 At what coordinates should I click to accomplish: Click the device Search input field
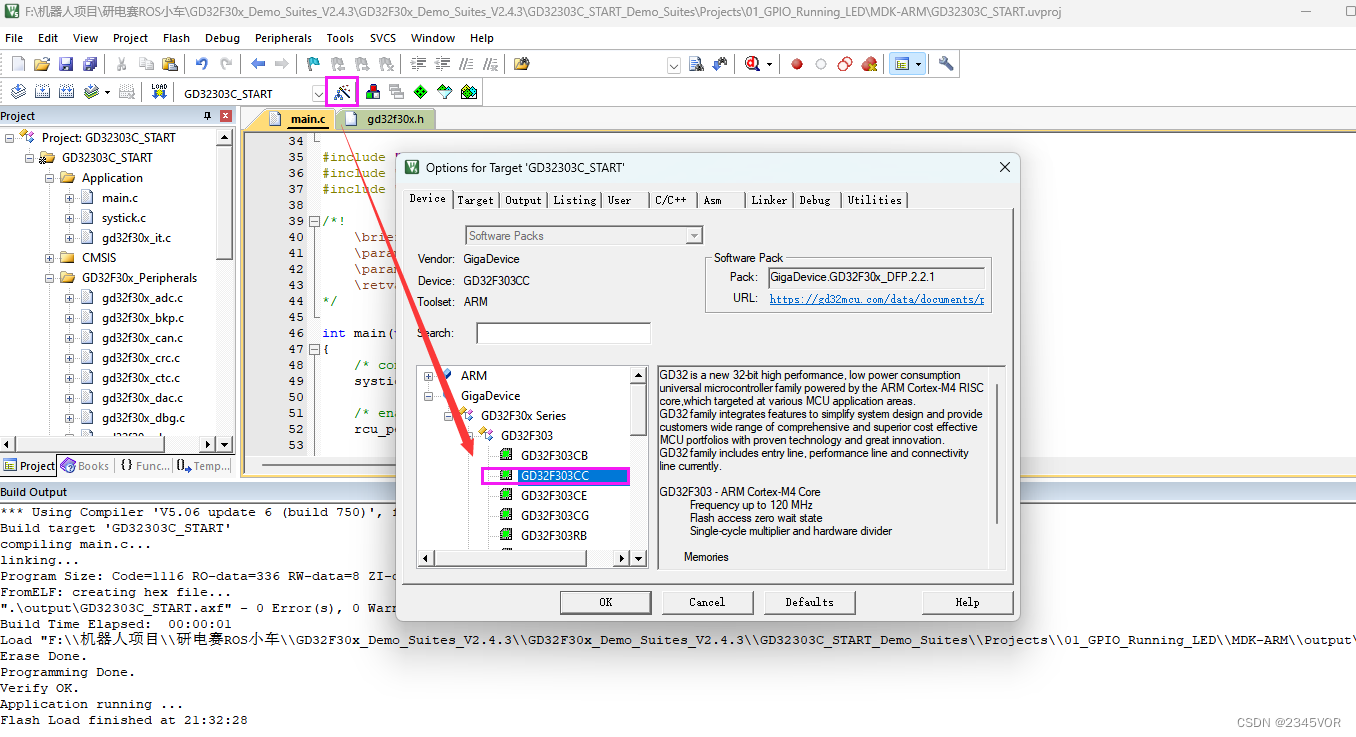point(563,333)
